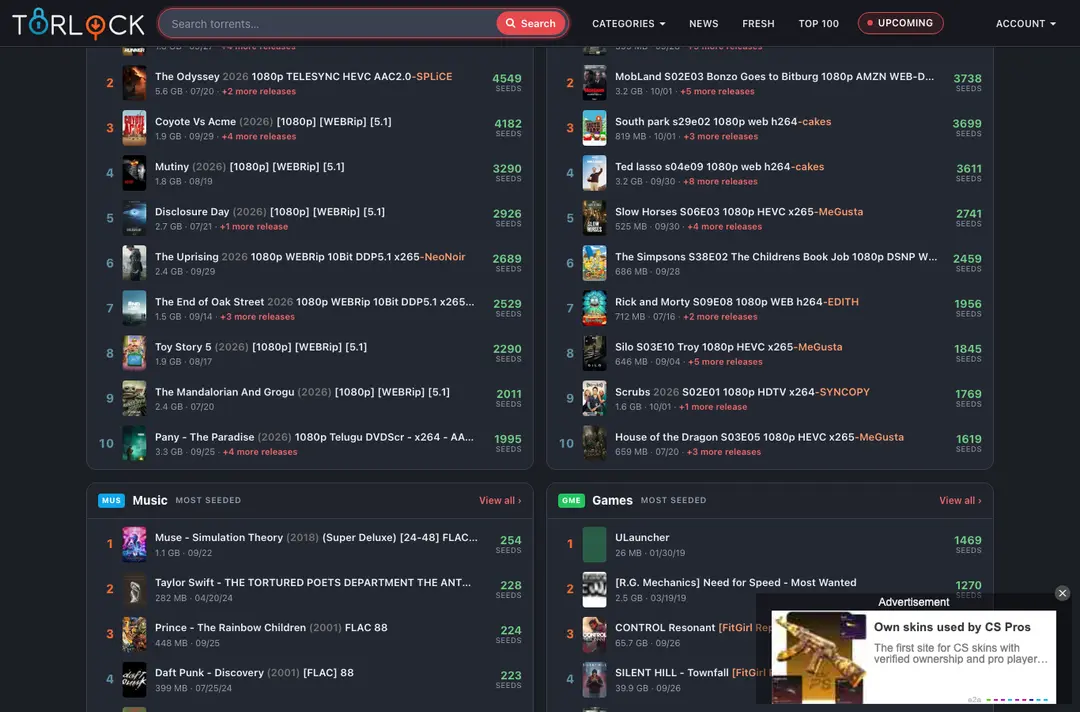The width and height of the screenshot is (1080, 712).
Task: Click the Silo S03E10 poster thumbnail
Action: pos(594,353)
